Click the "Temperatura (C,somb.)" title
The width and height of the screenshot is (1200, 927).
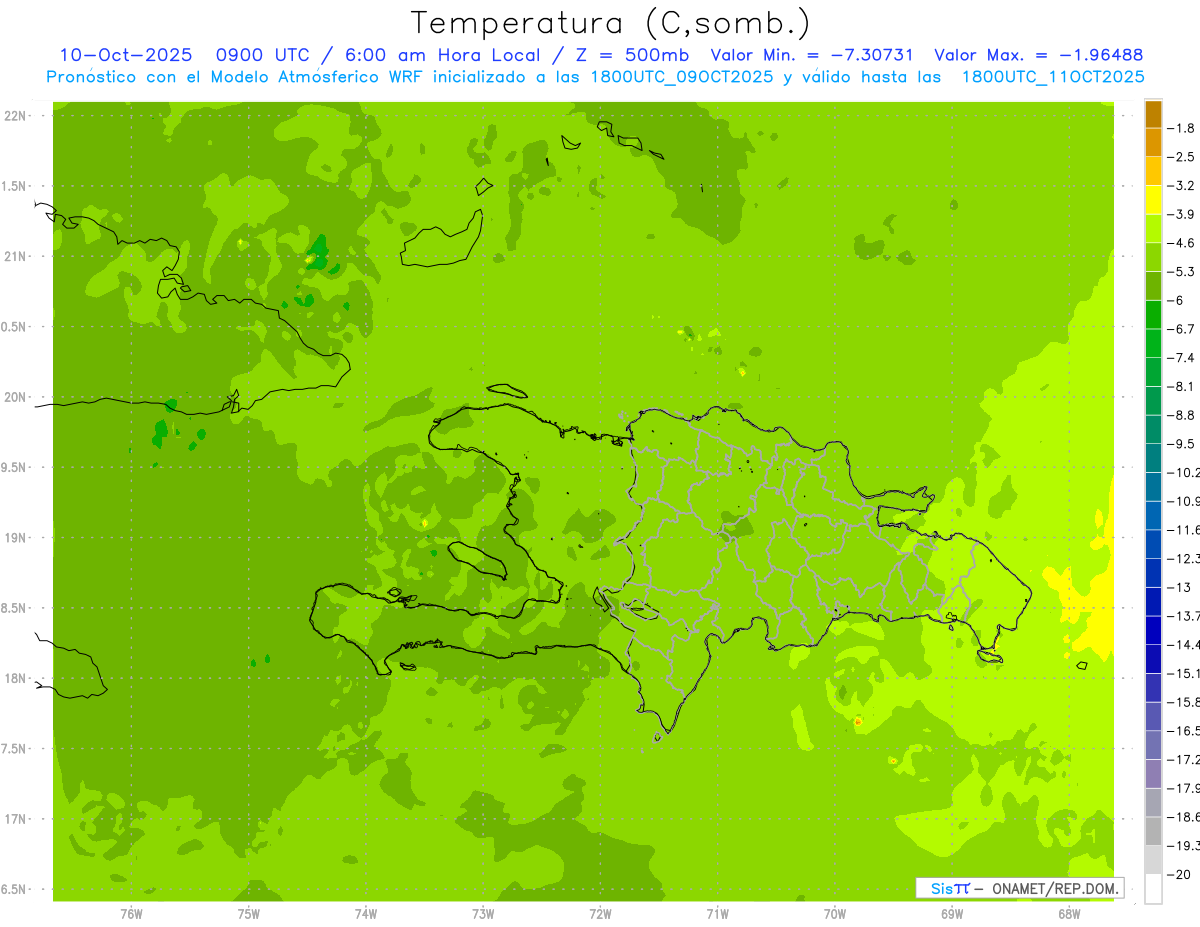[x=611, y=23]
